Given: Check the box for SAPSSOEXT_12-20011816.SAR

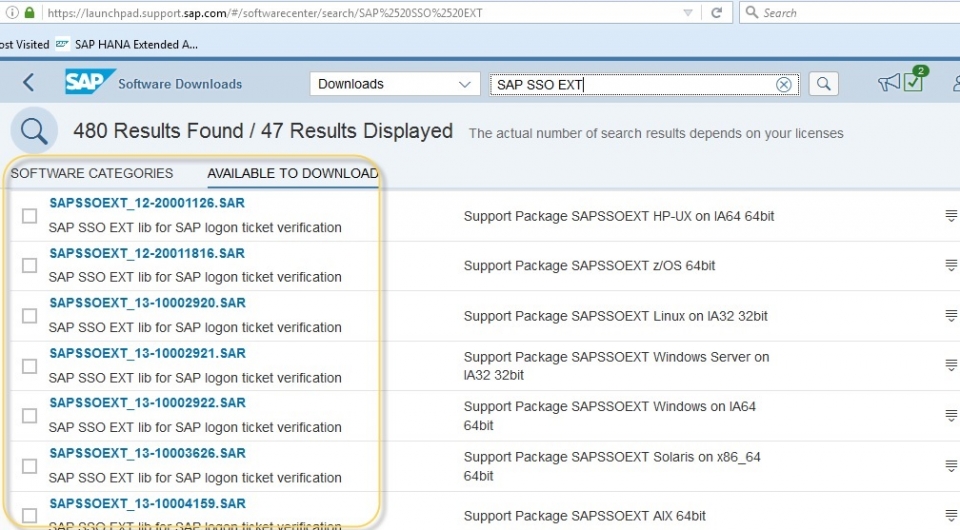Looking at the screenshot, I should (29, 265).
